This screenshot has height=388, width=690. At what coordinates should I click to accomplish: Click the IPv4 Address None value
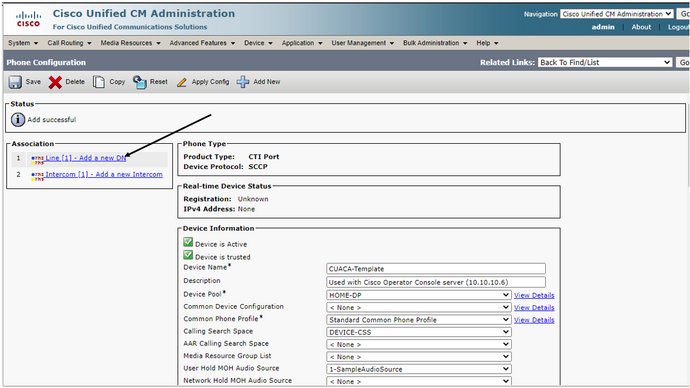pos(246,209)
